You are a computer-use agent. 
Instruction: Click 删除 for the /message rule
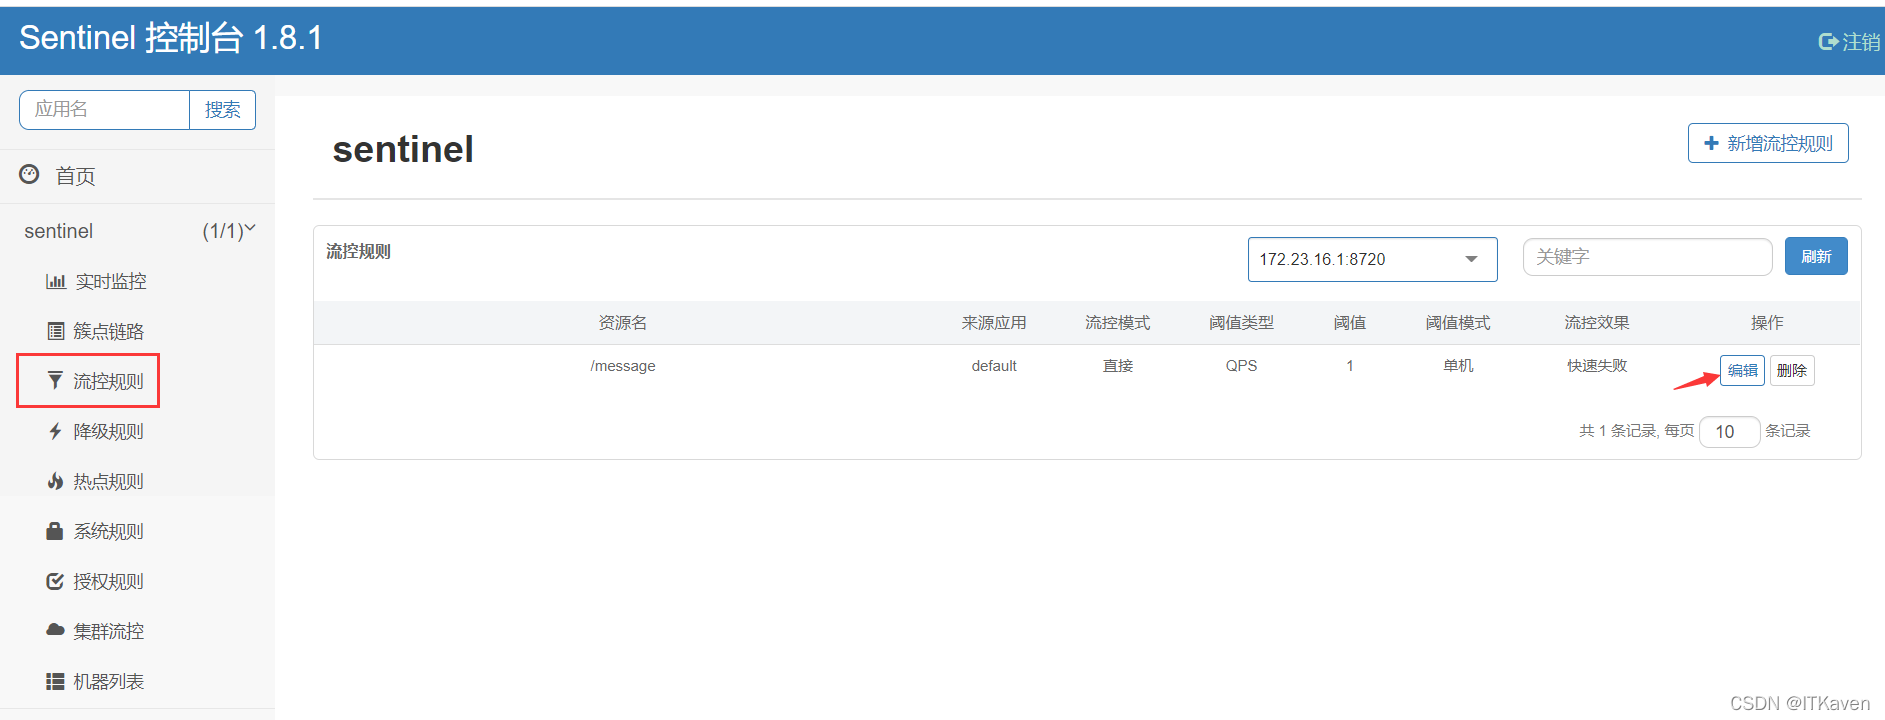coord(1792,370)
